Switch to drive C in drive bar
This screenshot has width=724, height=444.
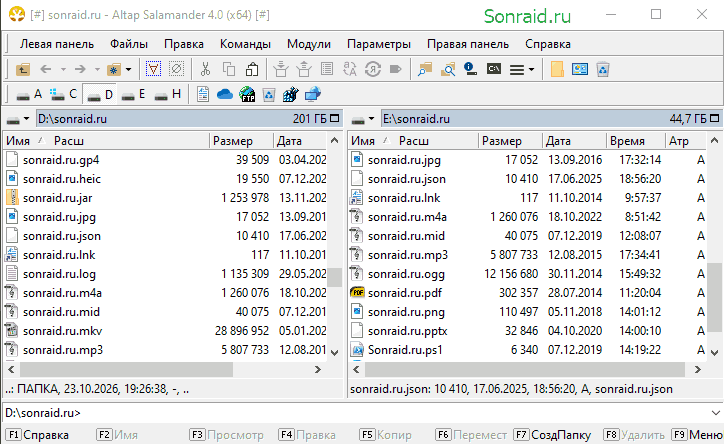[x=64, y=95]
